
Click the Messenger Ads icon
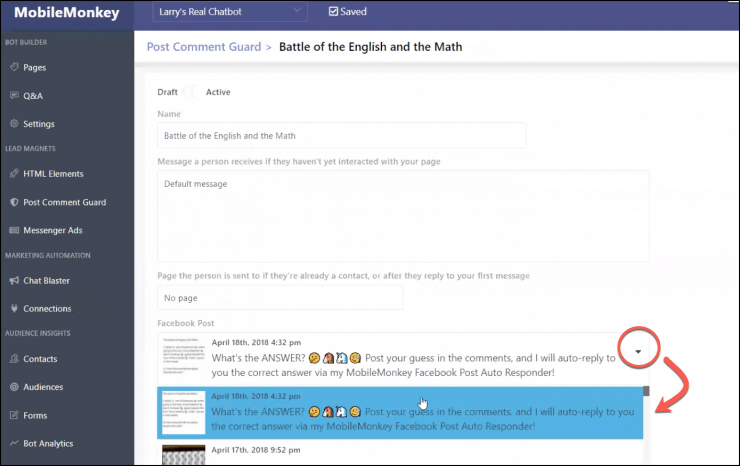tap(14, 230)
